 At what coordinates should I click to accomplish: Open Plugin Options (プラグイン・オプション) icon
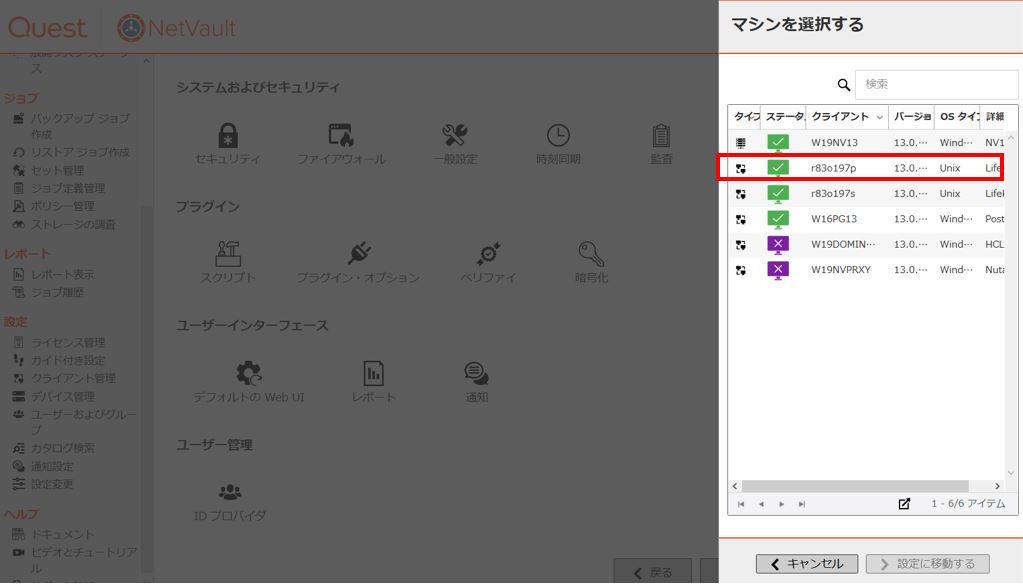(359, 253)
